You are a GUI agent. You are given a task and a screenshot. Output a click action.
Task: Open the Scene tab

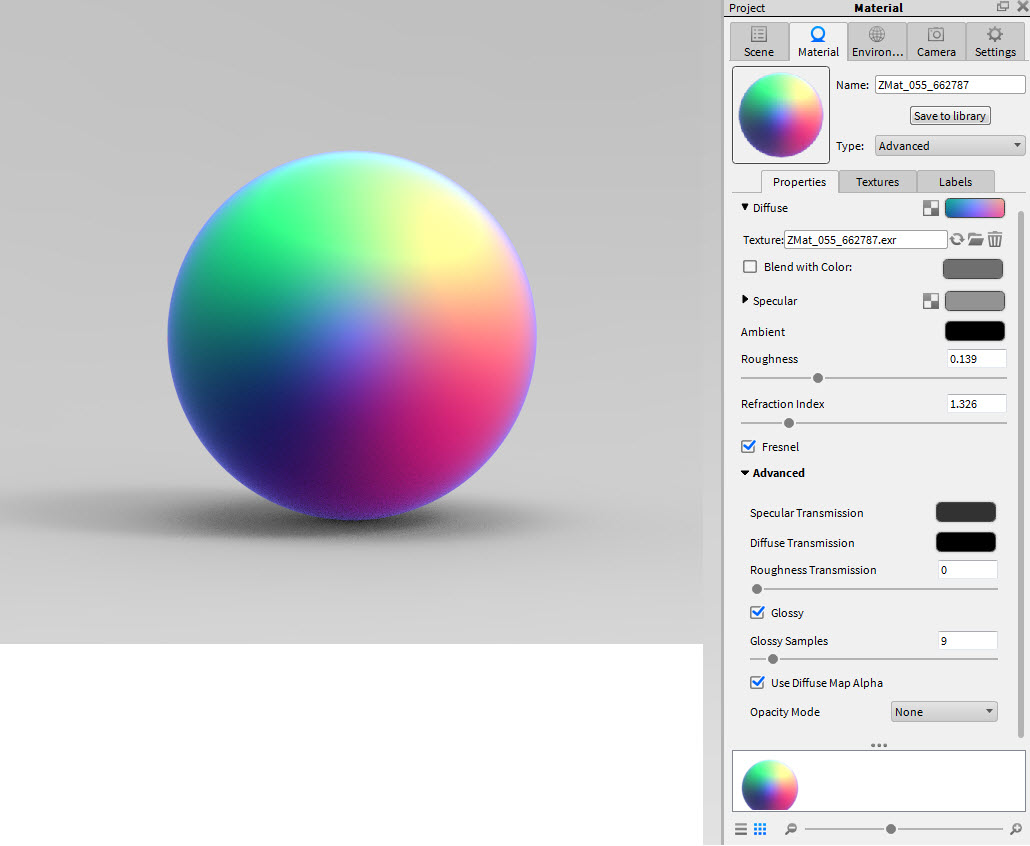tap(759, 42)
